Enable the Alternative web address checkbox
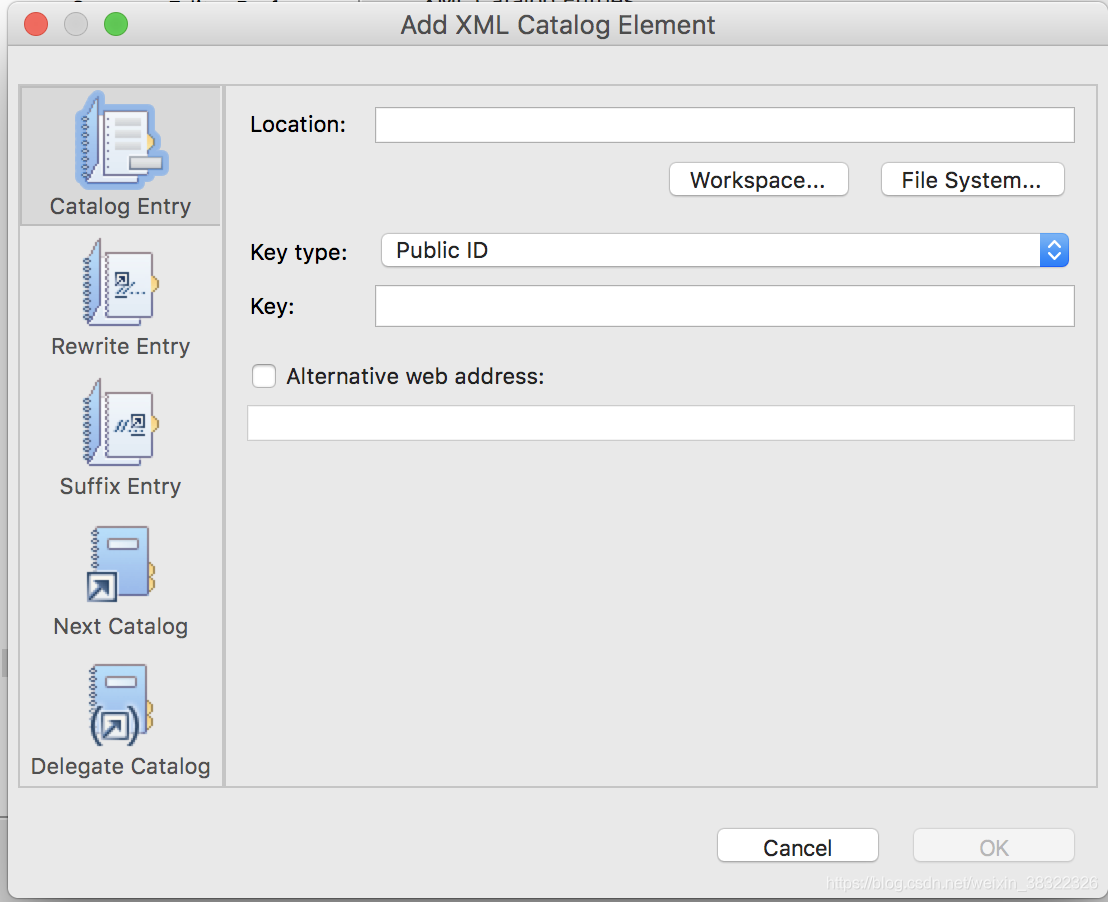The image size is (1108, 902). tap(264, 376)
